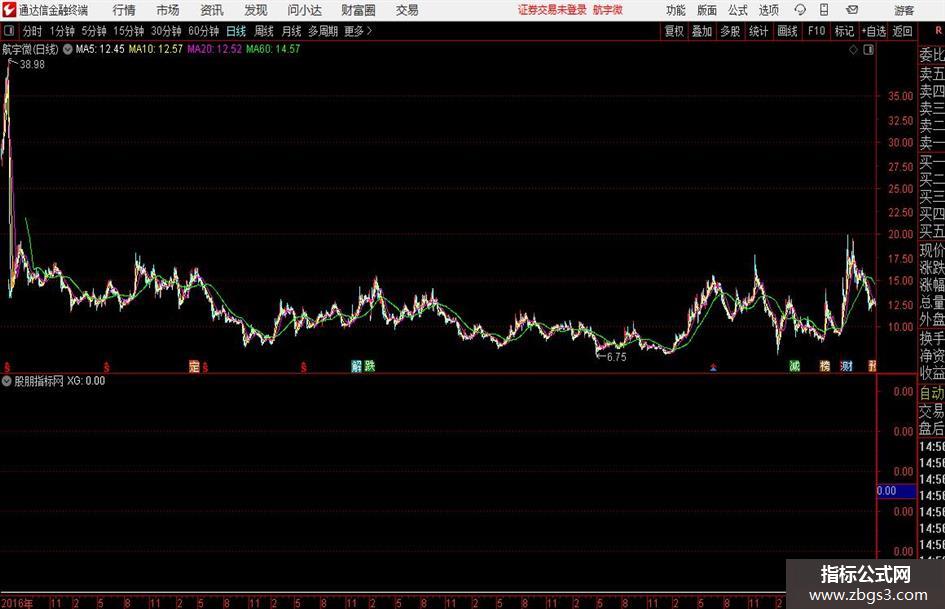Select the 日线 daily period tab
The width and height of the screenshot is (945, 609).
pos(236,31)
